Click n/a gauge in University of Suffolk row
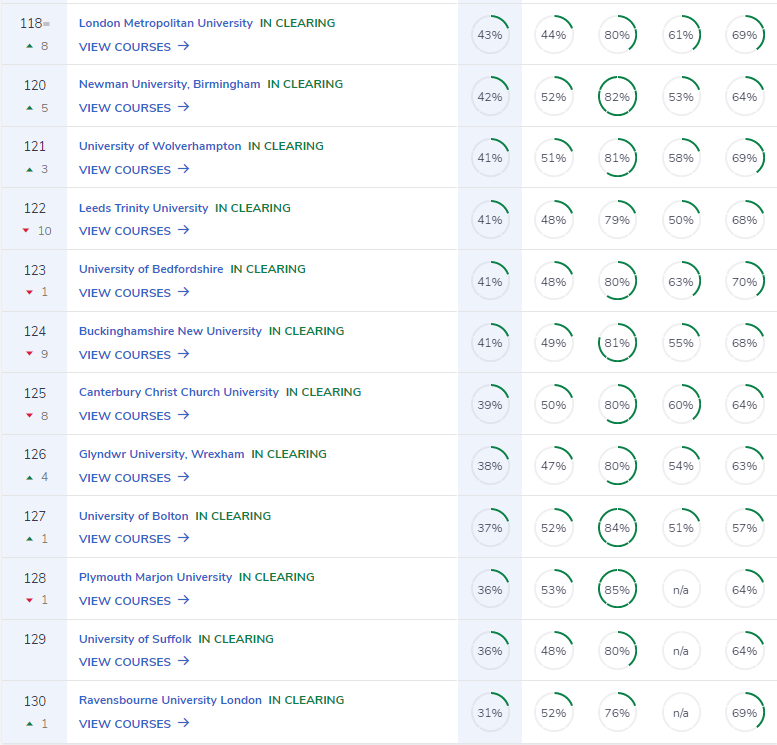The width and height of the screenshot is (777, 745). tap(681, 651)
